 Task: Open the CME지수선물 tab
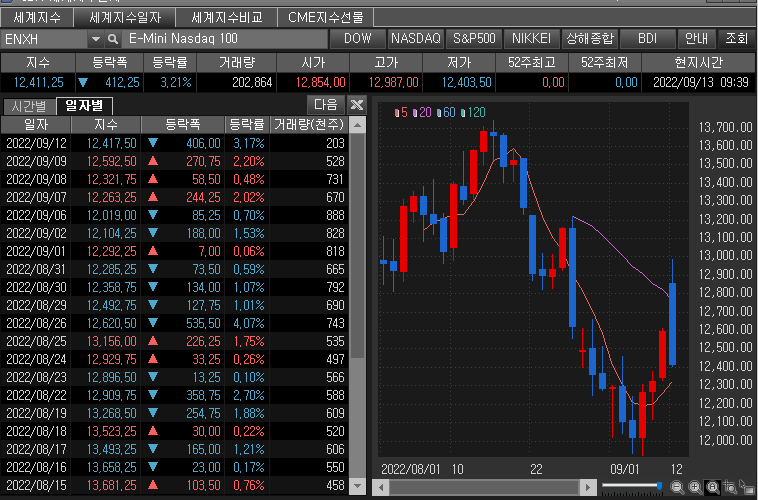(325, 17)
